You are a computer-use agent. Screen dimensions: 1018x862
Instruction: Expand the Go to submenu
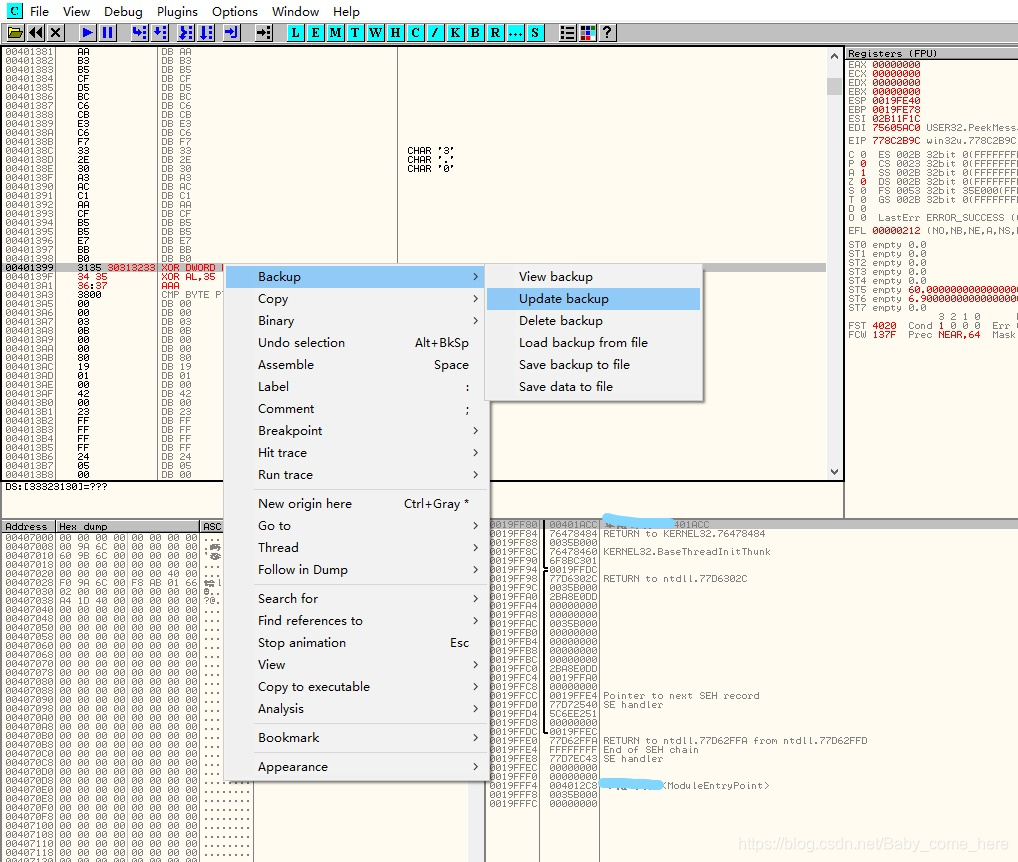tap(356, 526)
